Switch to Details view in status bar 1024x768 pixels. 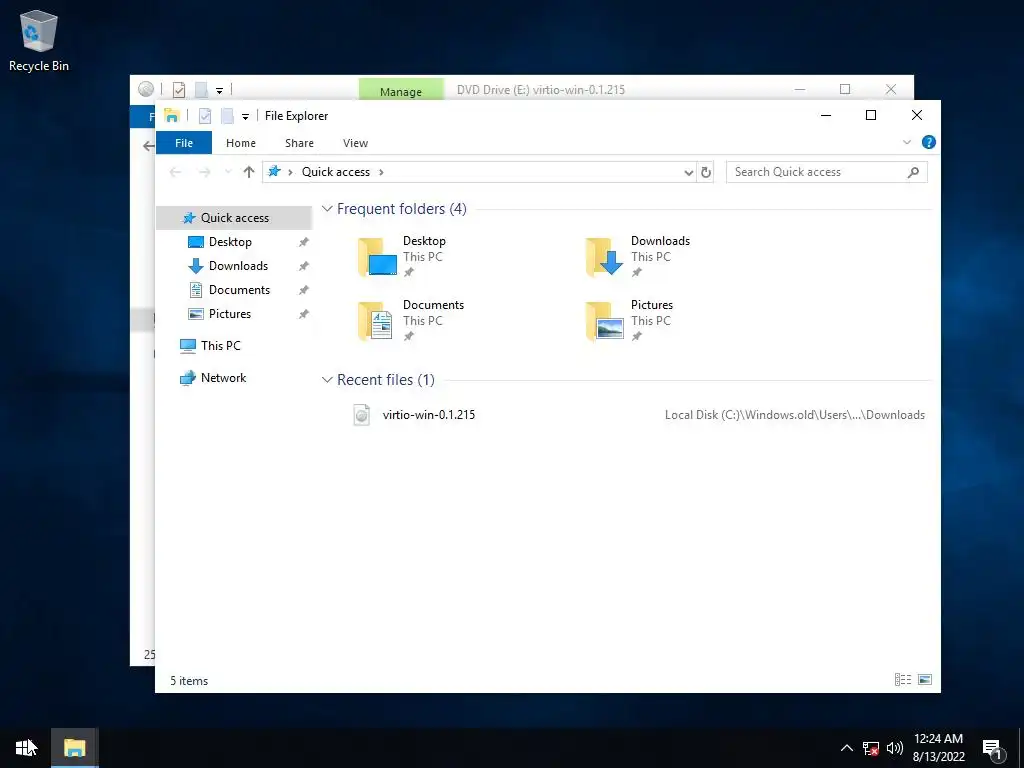[903, 680]
